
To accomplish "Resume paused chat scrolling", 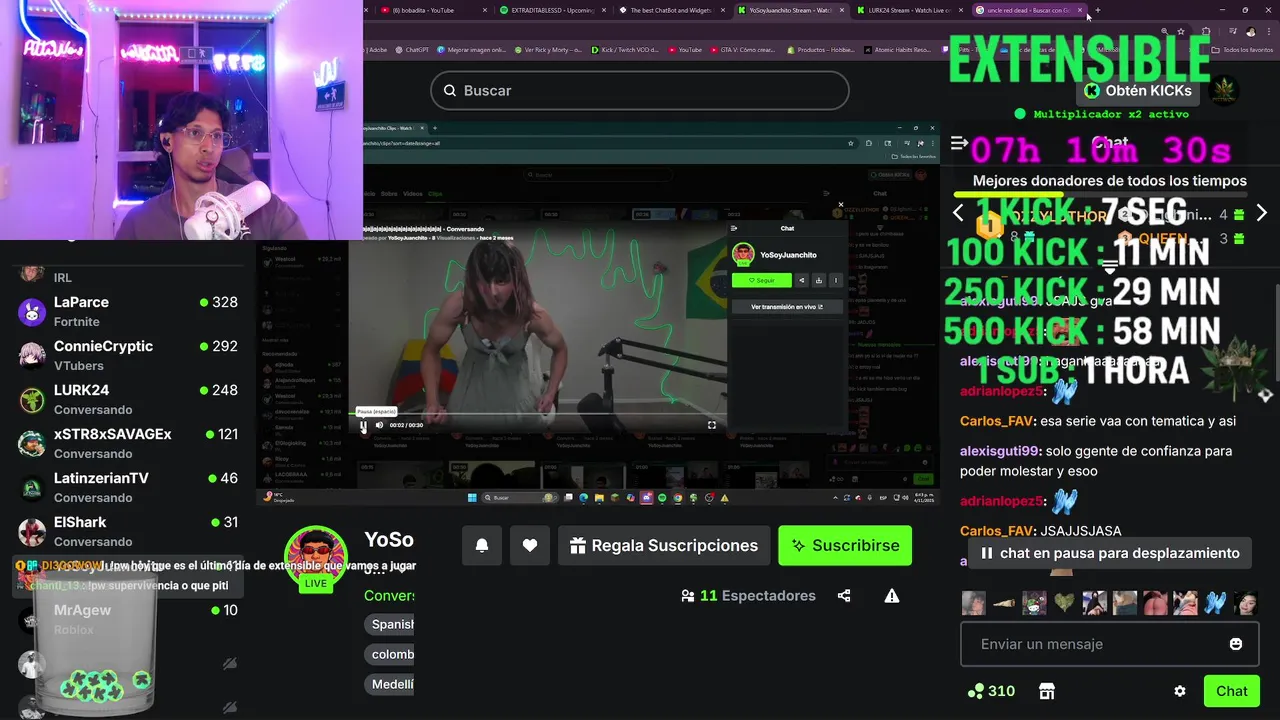I will point(1109,553).
